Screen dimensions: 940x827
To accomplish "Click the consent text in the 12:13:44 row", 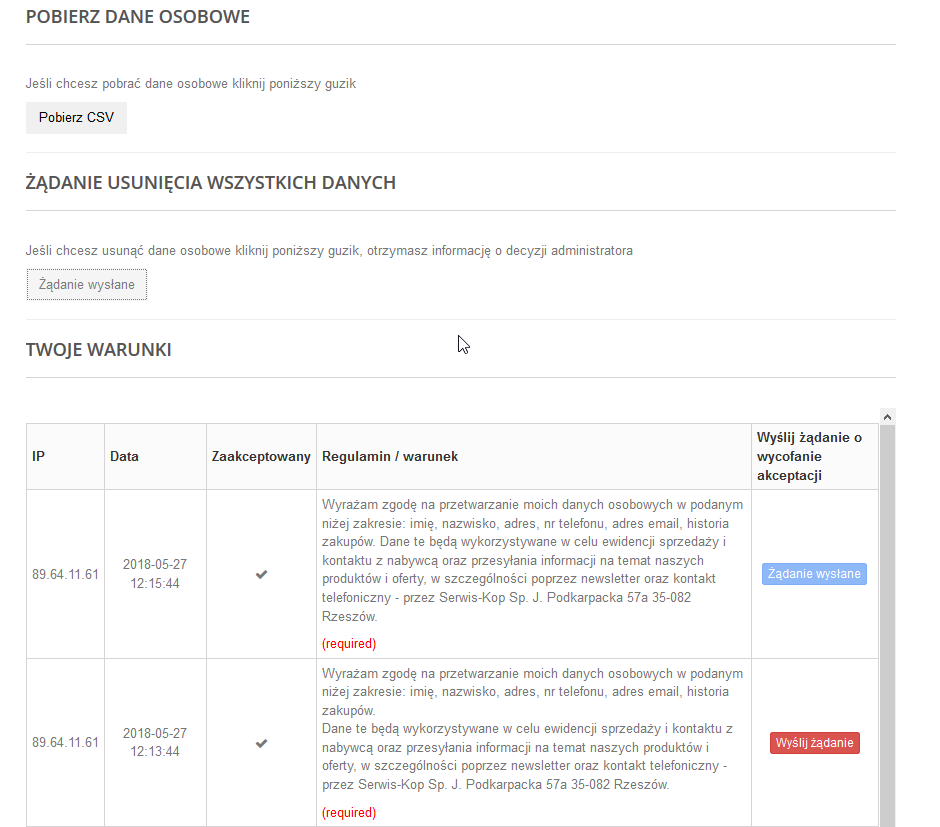I will click(532, 729).
